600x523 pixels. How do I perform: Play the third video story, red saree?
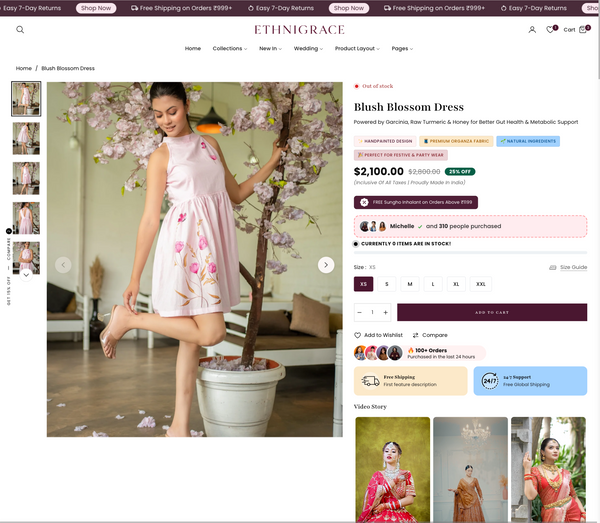coord(548,470)
